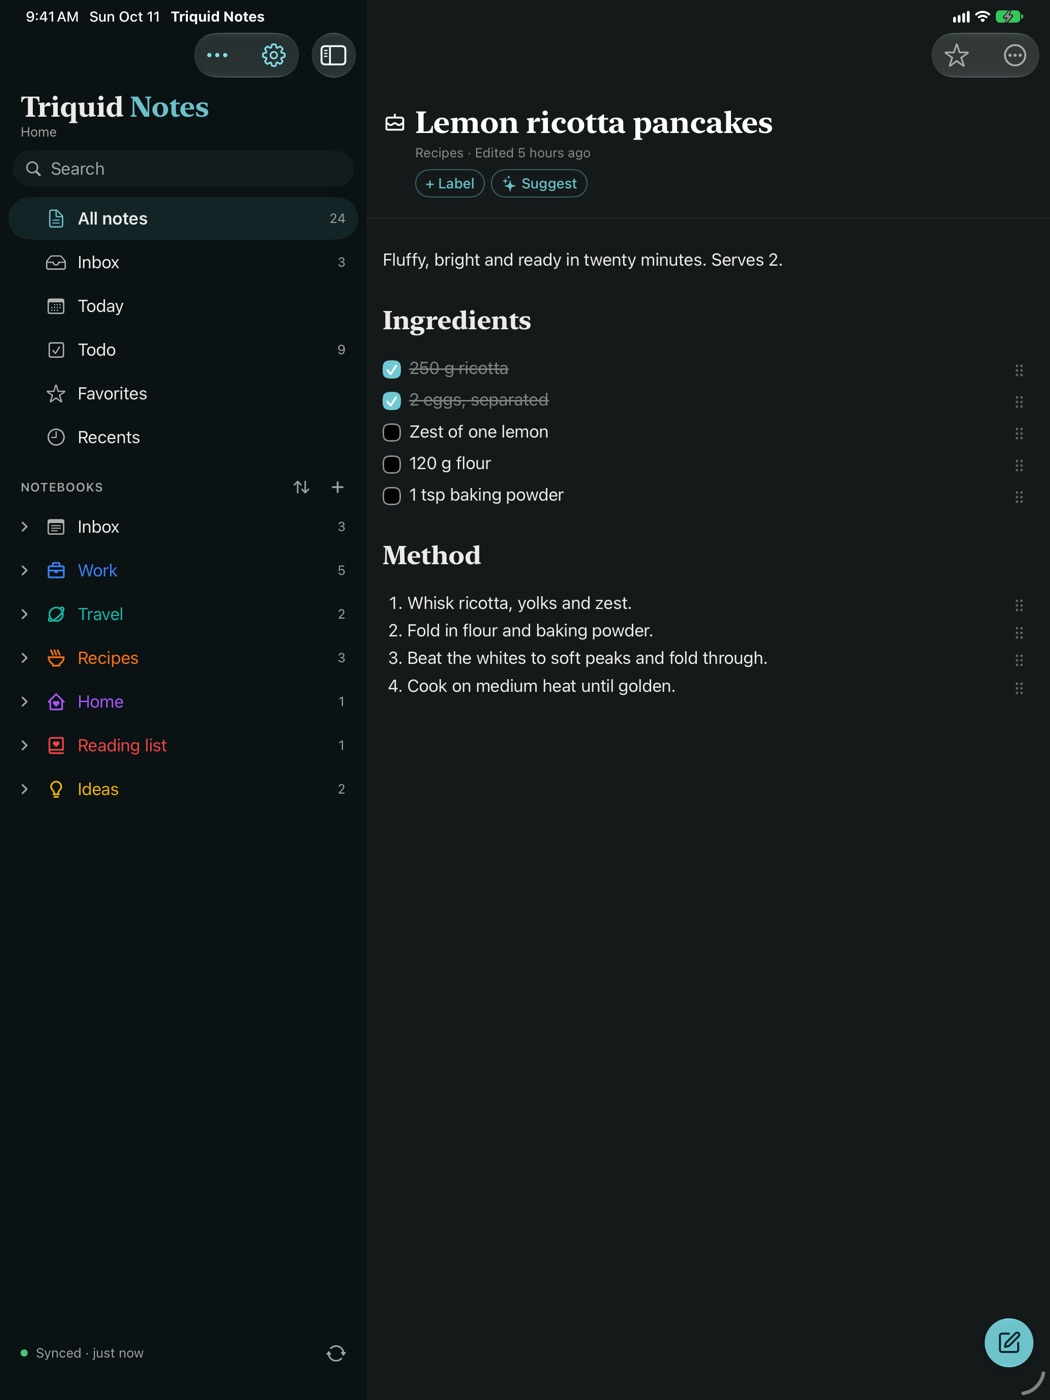Image resolution: width=1050 pixels, height=1400 pixels.
Task: Open the Reading list notebook
Action: click(183, 745)
